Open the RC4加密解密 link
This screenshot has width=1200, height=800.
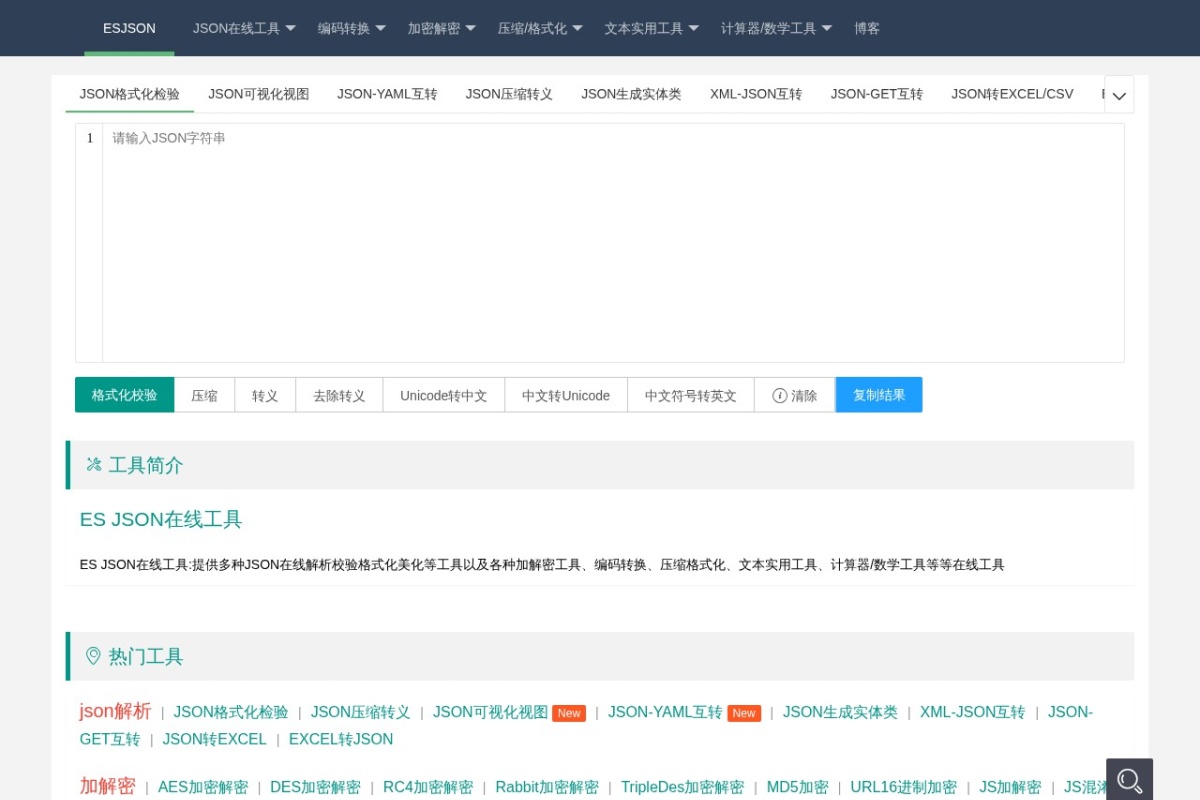pyautogui.click(x=428, y=787)
